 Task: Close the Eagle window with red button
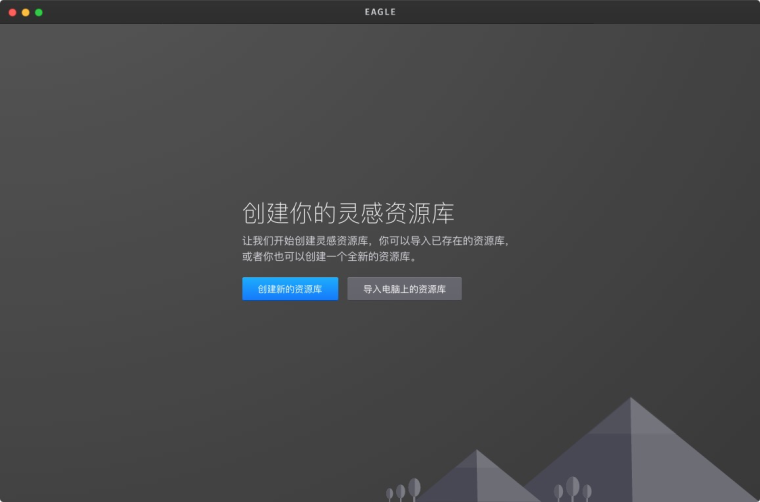pos(13,12)
